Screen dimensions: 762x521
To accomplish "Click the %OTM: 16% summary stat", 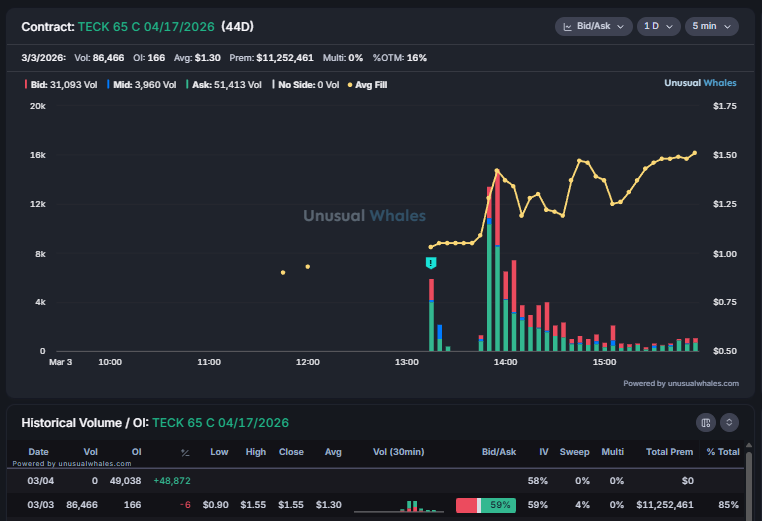I will [x=399, y=58].
